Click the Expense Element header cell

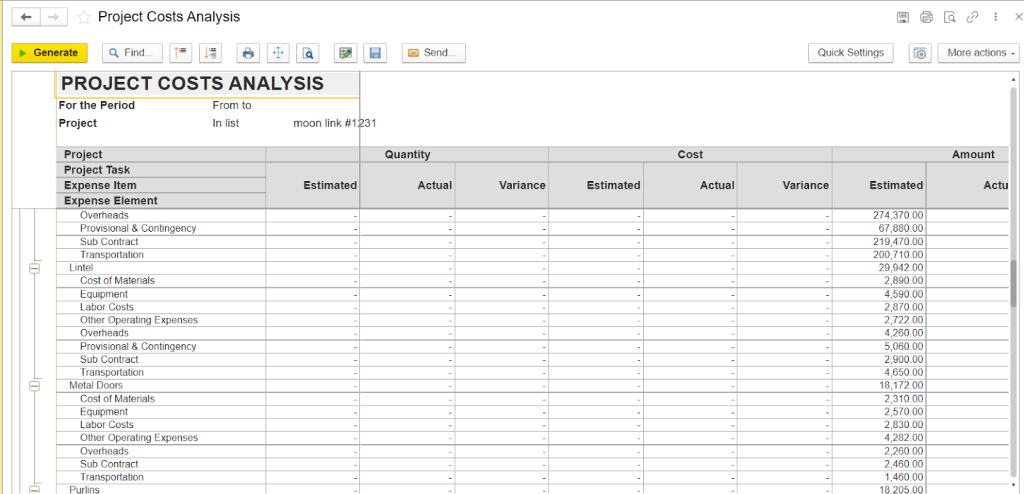pos(161,201)
